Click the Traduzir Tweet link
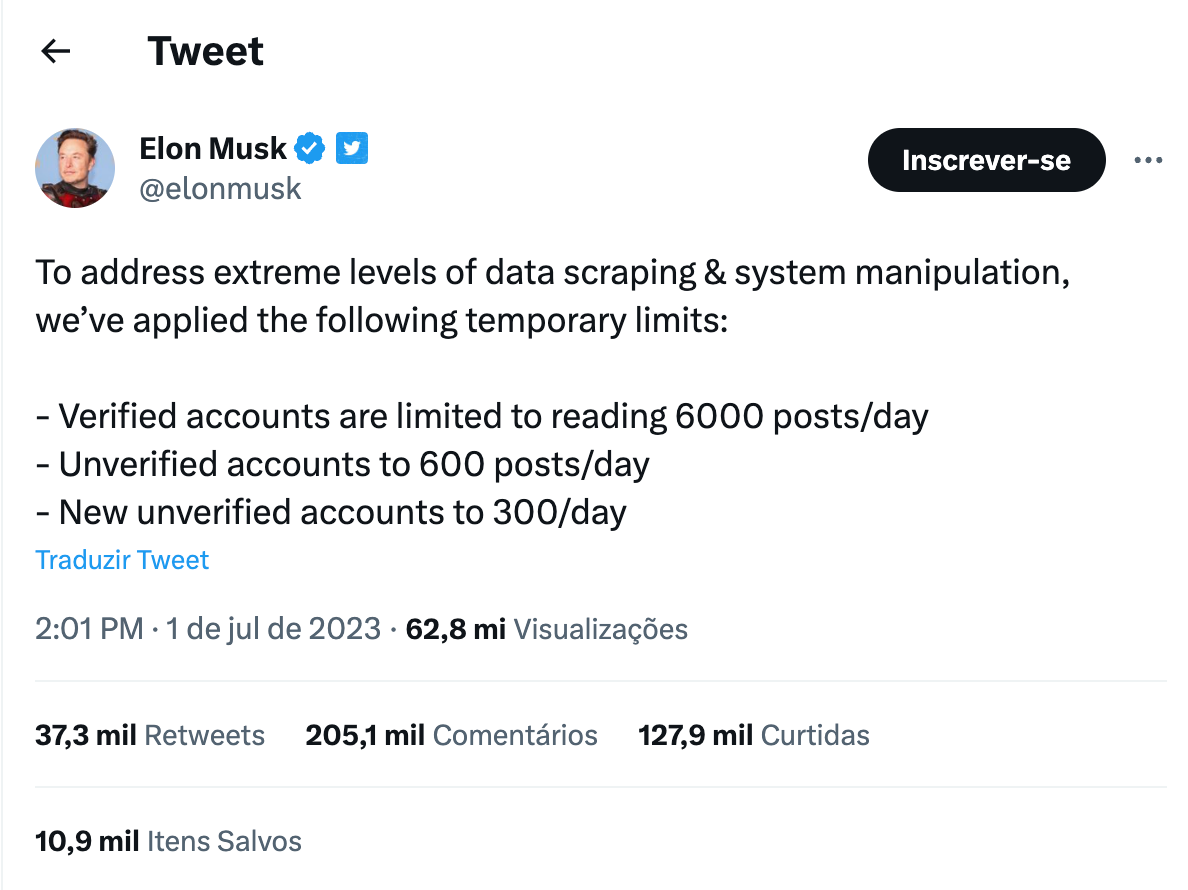 click(x=122, y=560)
